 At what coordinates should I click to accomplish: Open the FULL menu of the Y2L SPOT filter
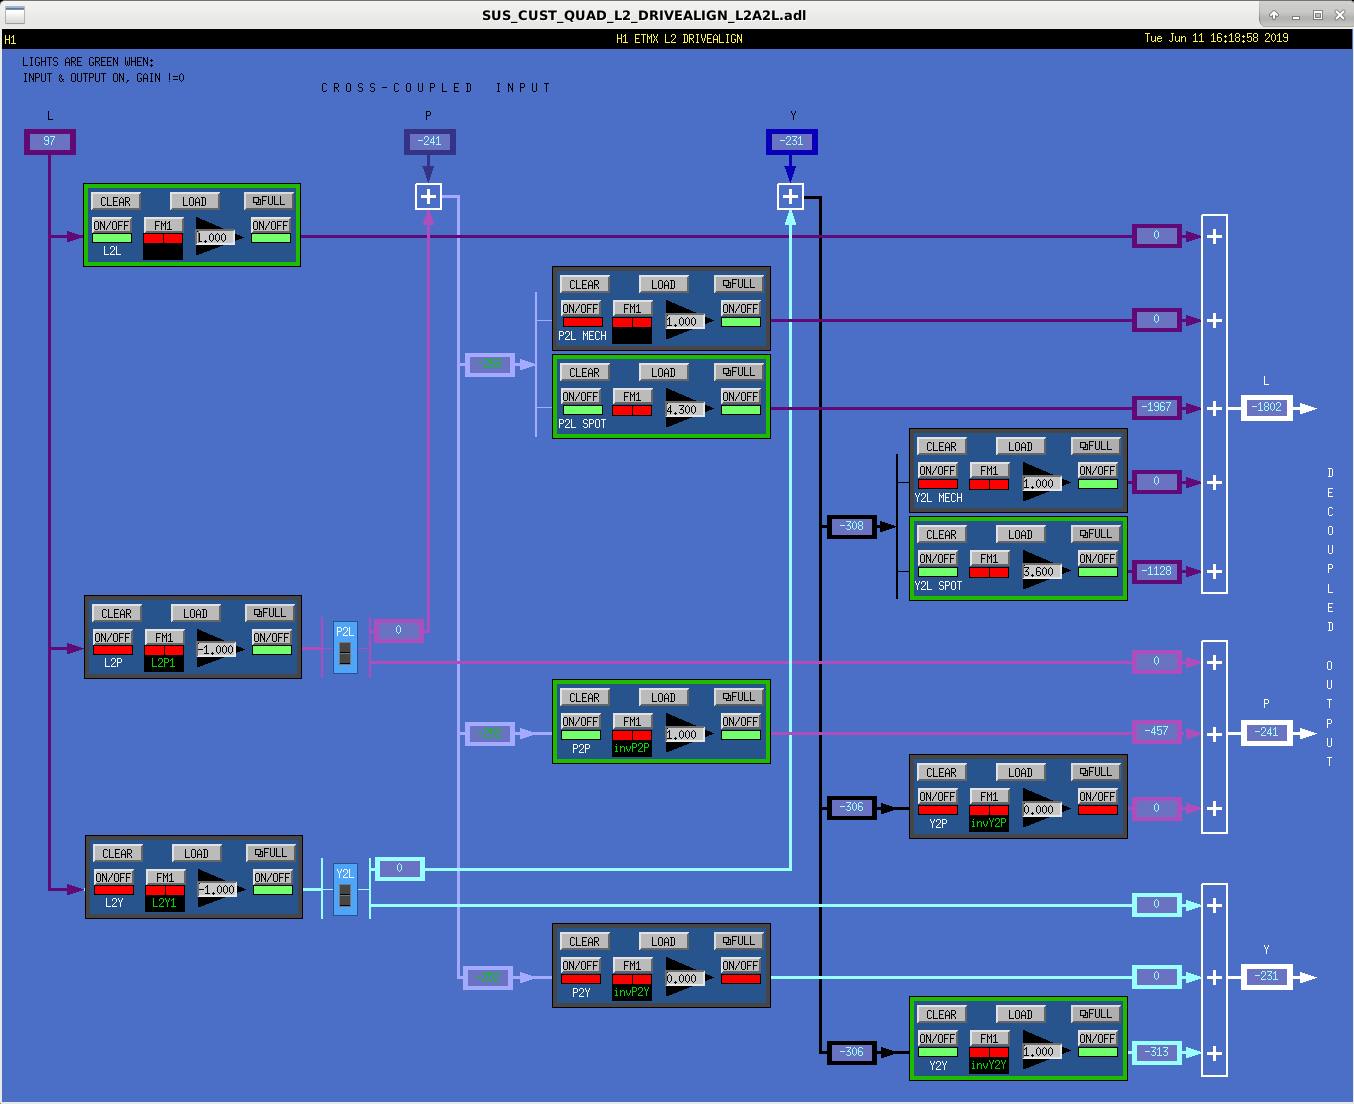coord(1096,534)
